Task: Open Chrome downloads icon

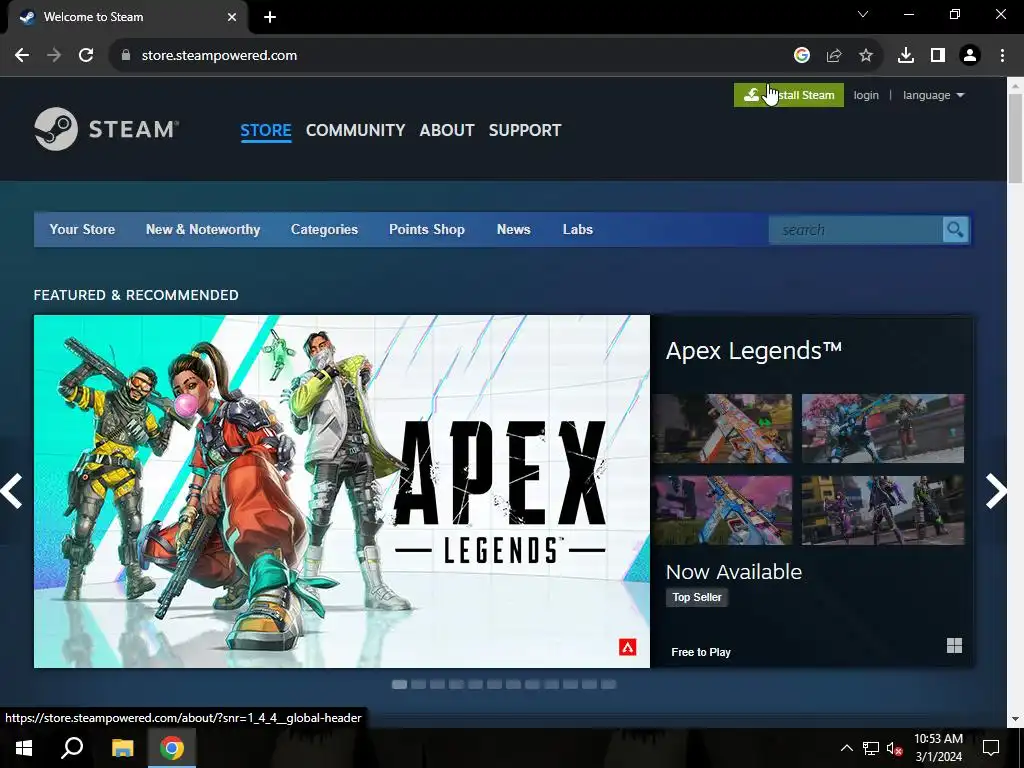Action: click(906, 56)
